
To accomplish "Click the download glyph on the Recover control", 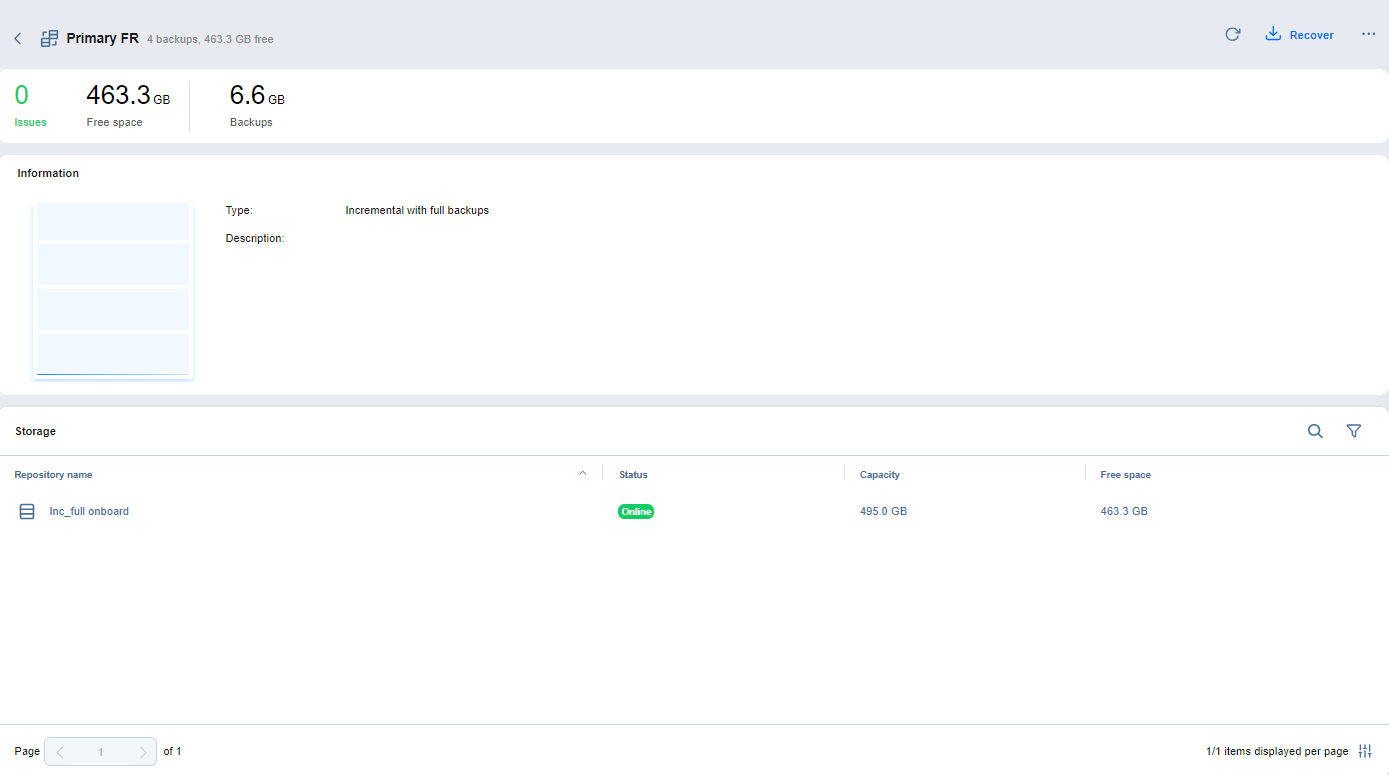I will point(1272,33).
